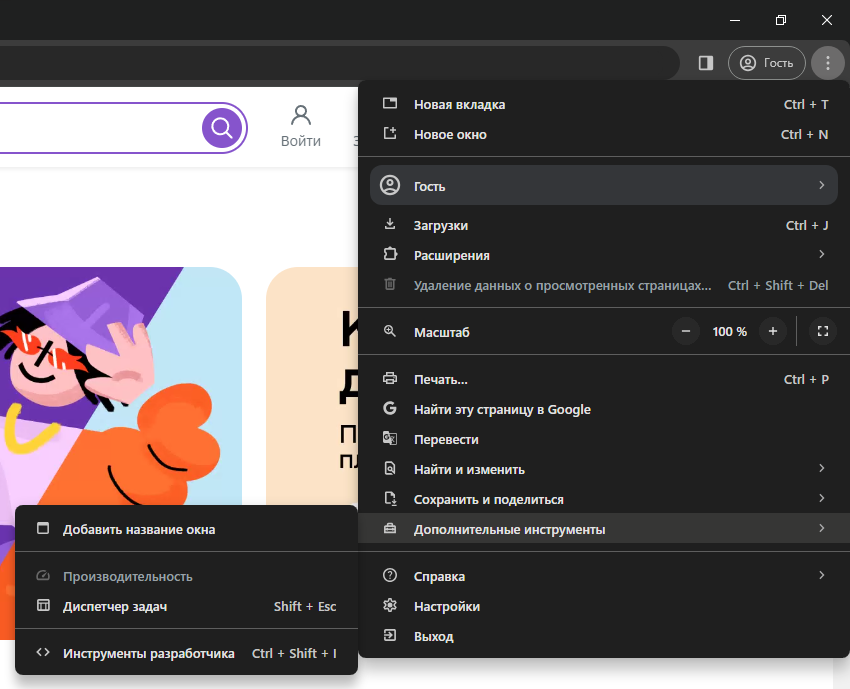Open the side panel icon in toolbar
The height and width of the screenshot is (689, 850).
click(x=706, y=63)
